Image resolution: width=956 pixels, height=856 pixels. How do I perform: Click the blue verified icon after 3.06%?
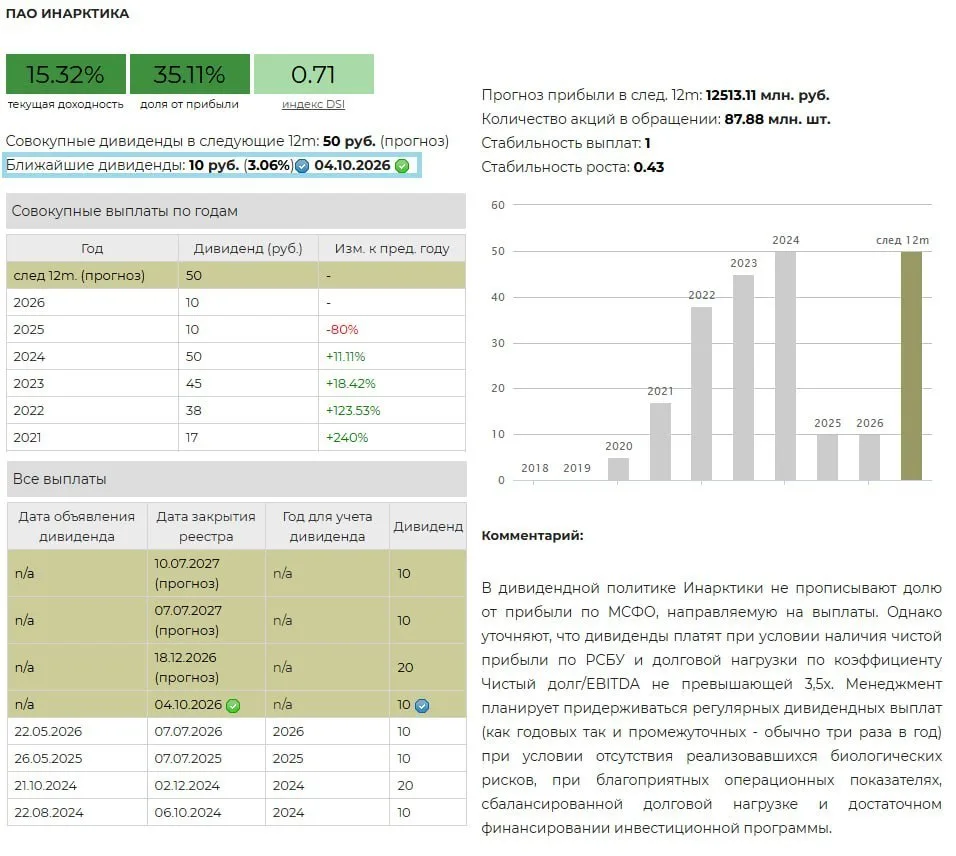[x=302, y=166]
